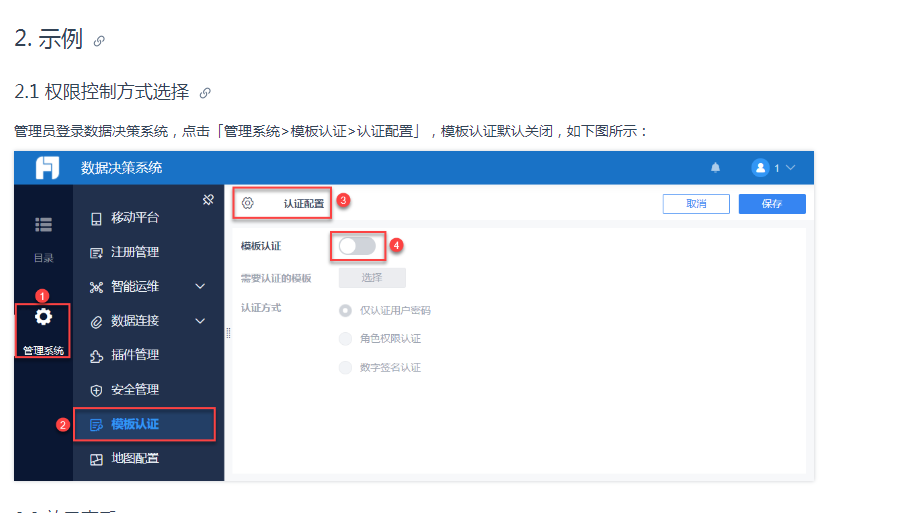Click the 目录 label in the left rail

(x=43, y=258)
